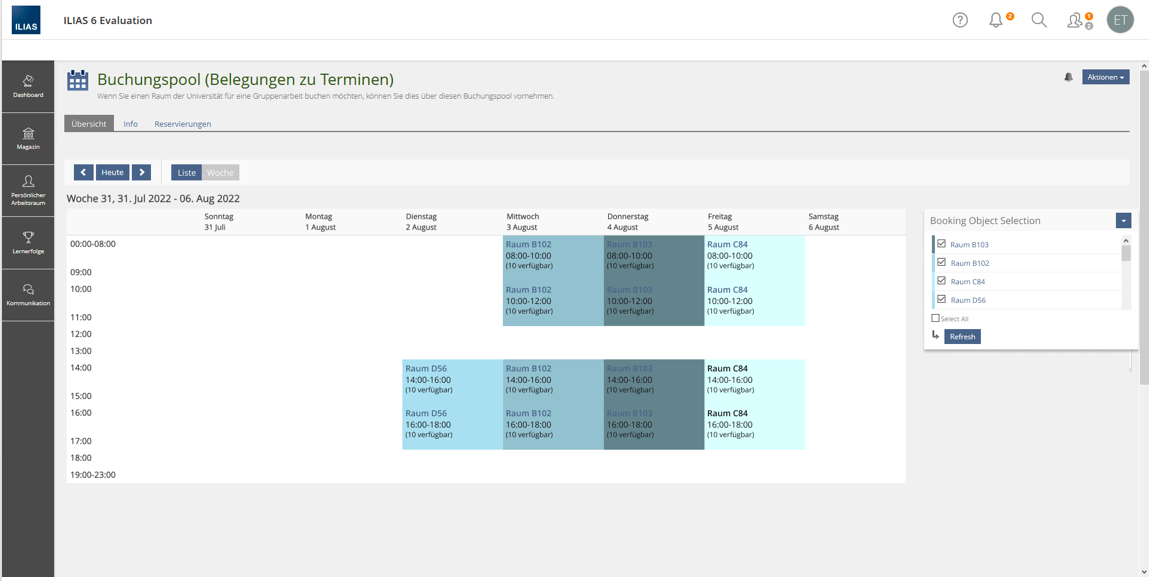Open Persönlicher Arbeitsraum in sidebar
Image resolution: width=1149 pixels, height=581 pixels.
point(28,190)
